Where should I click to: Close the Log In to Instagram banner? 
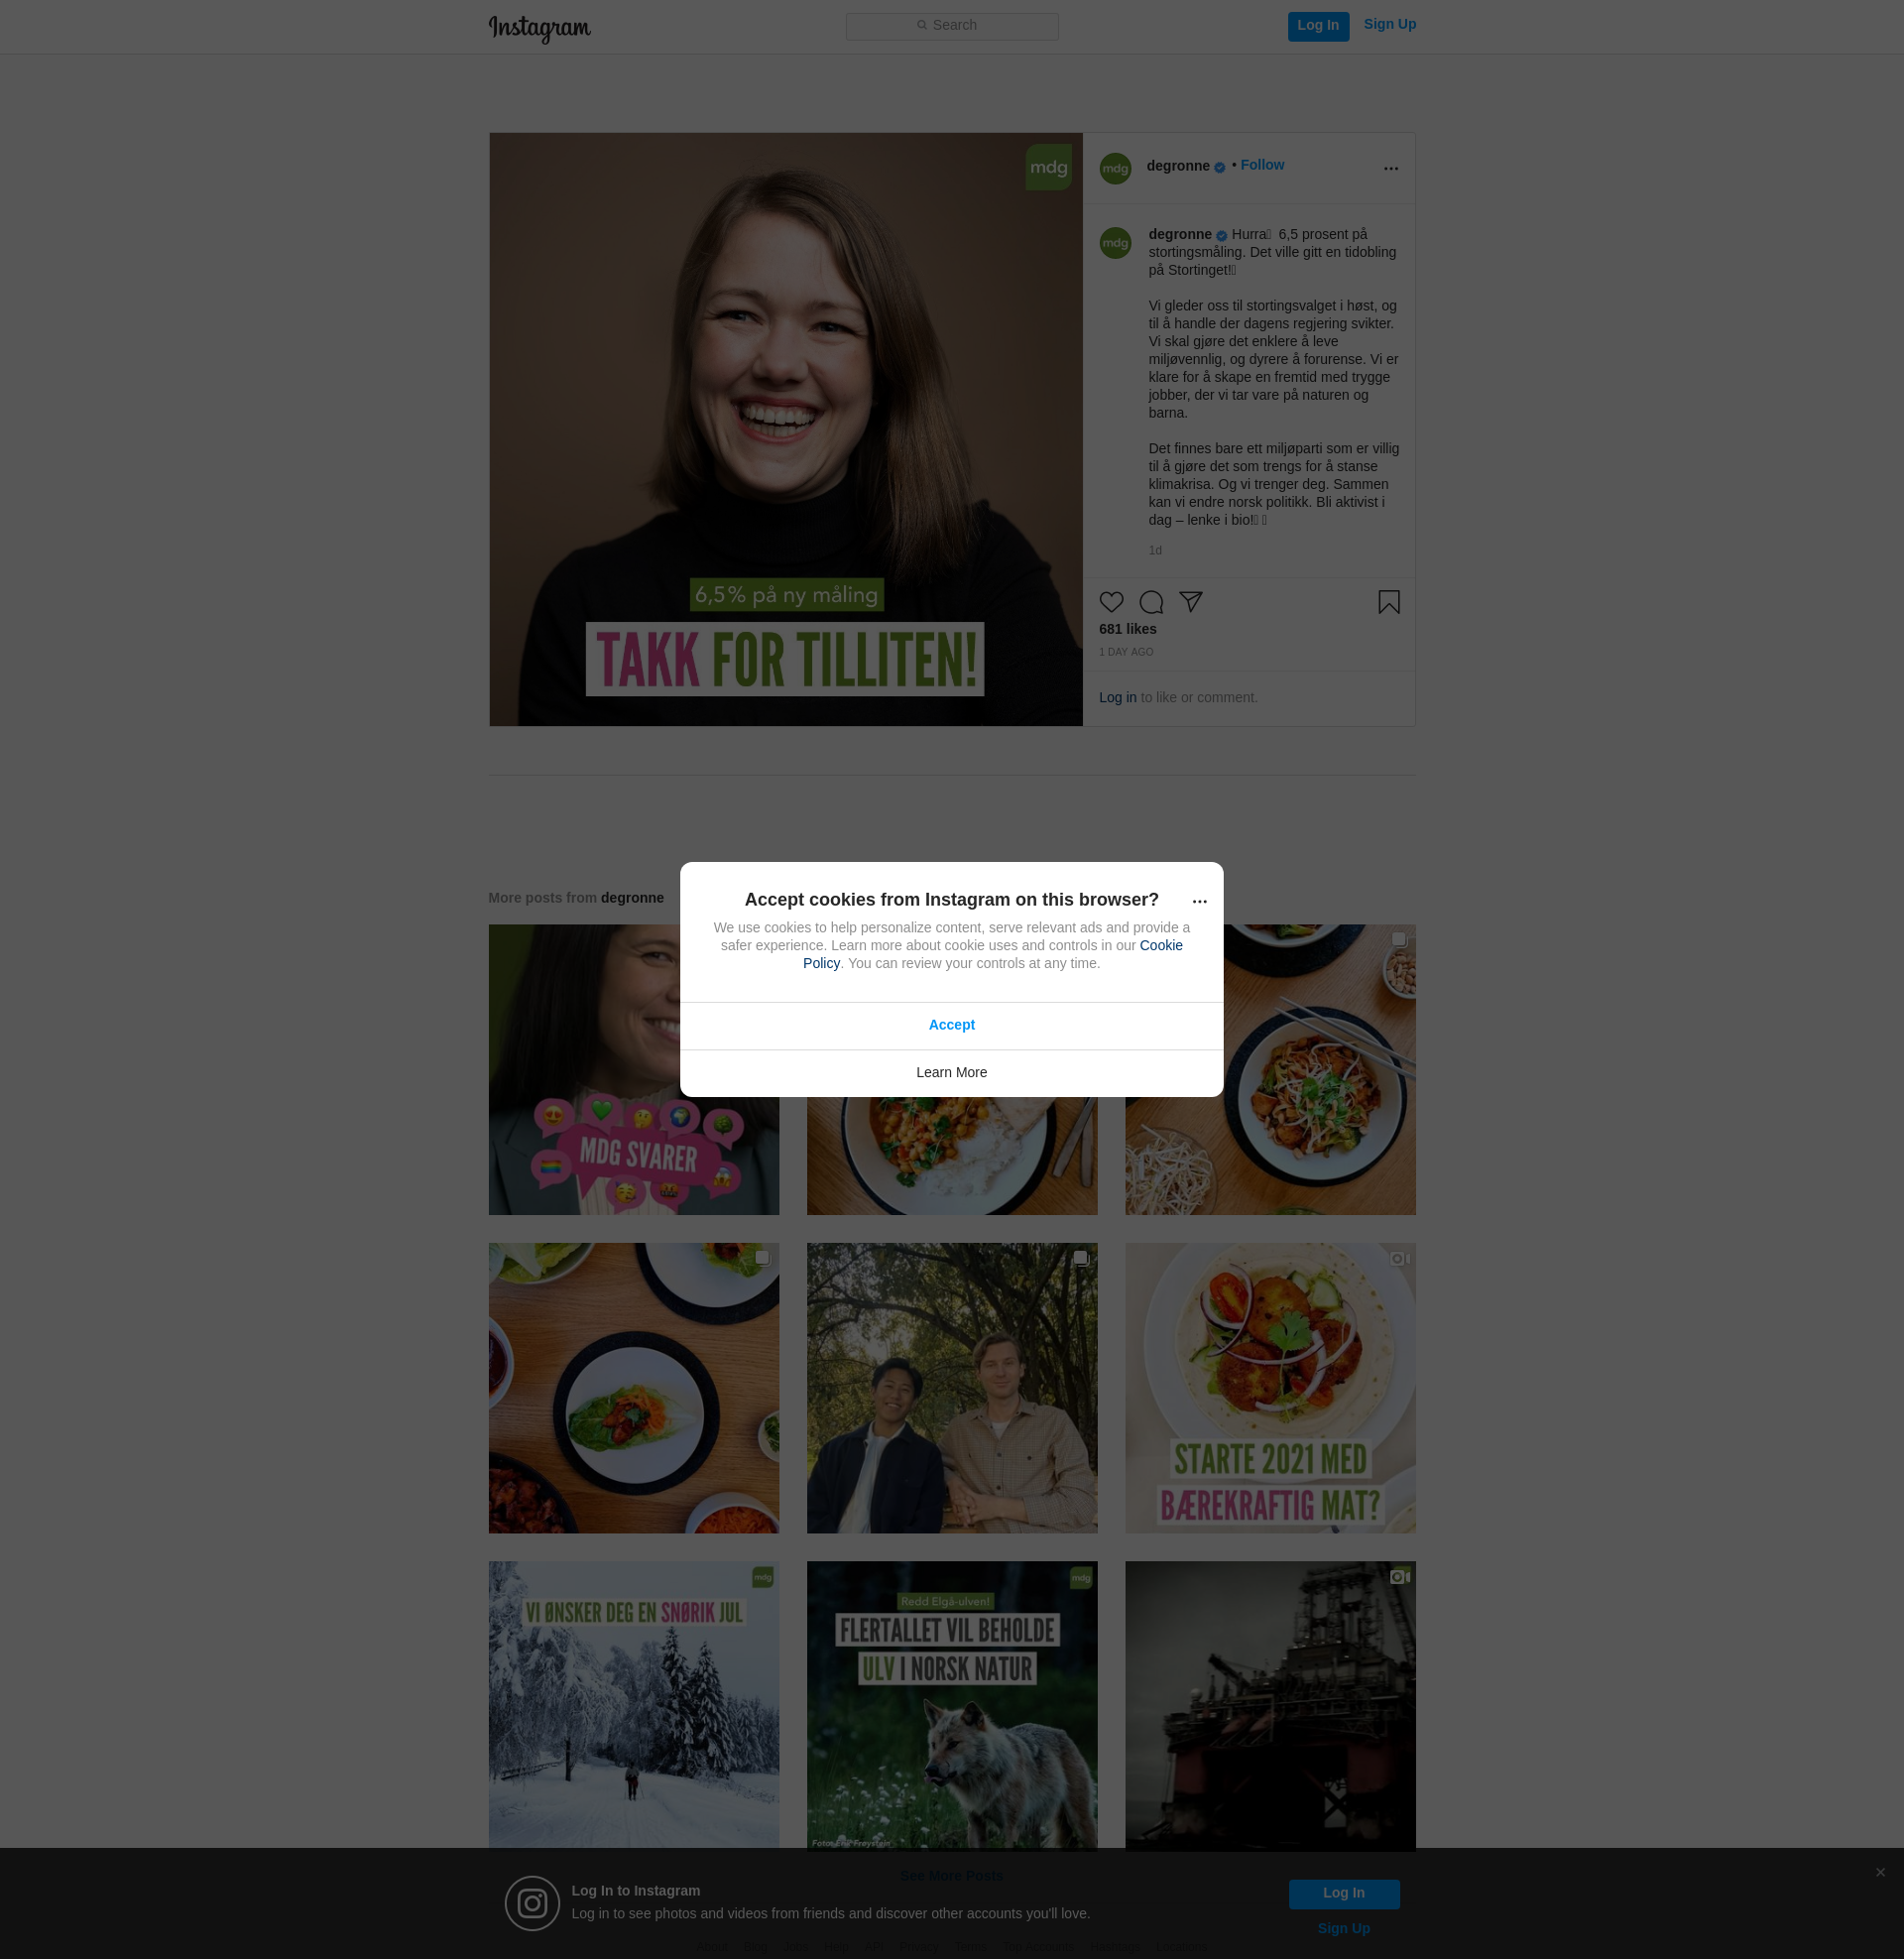click(1879, 1872)
